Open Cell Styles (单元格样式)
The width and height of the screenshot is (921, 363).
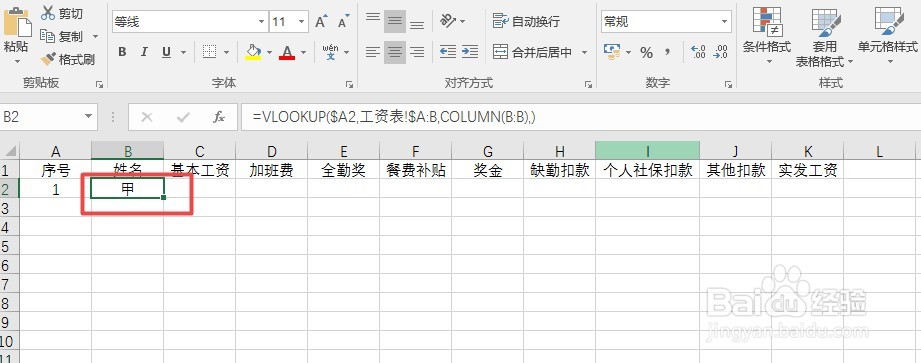pyautogui.click(x=888, y=36)
